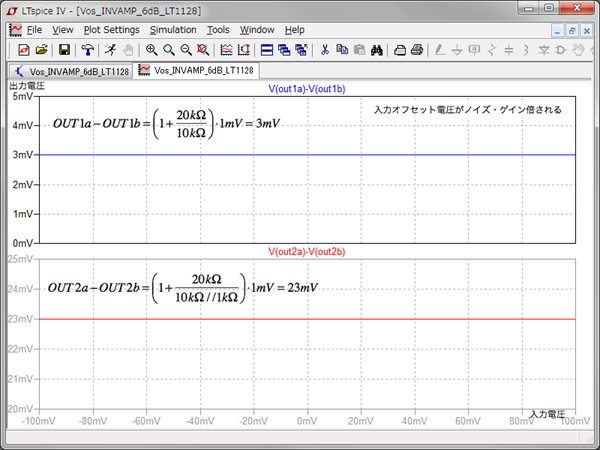Click the blue 3mV trace line
This screenshot has height=450, width=600.
pos(300,155)
